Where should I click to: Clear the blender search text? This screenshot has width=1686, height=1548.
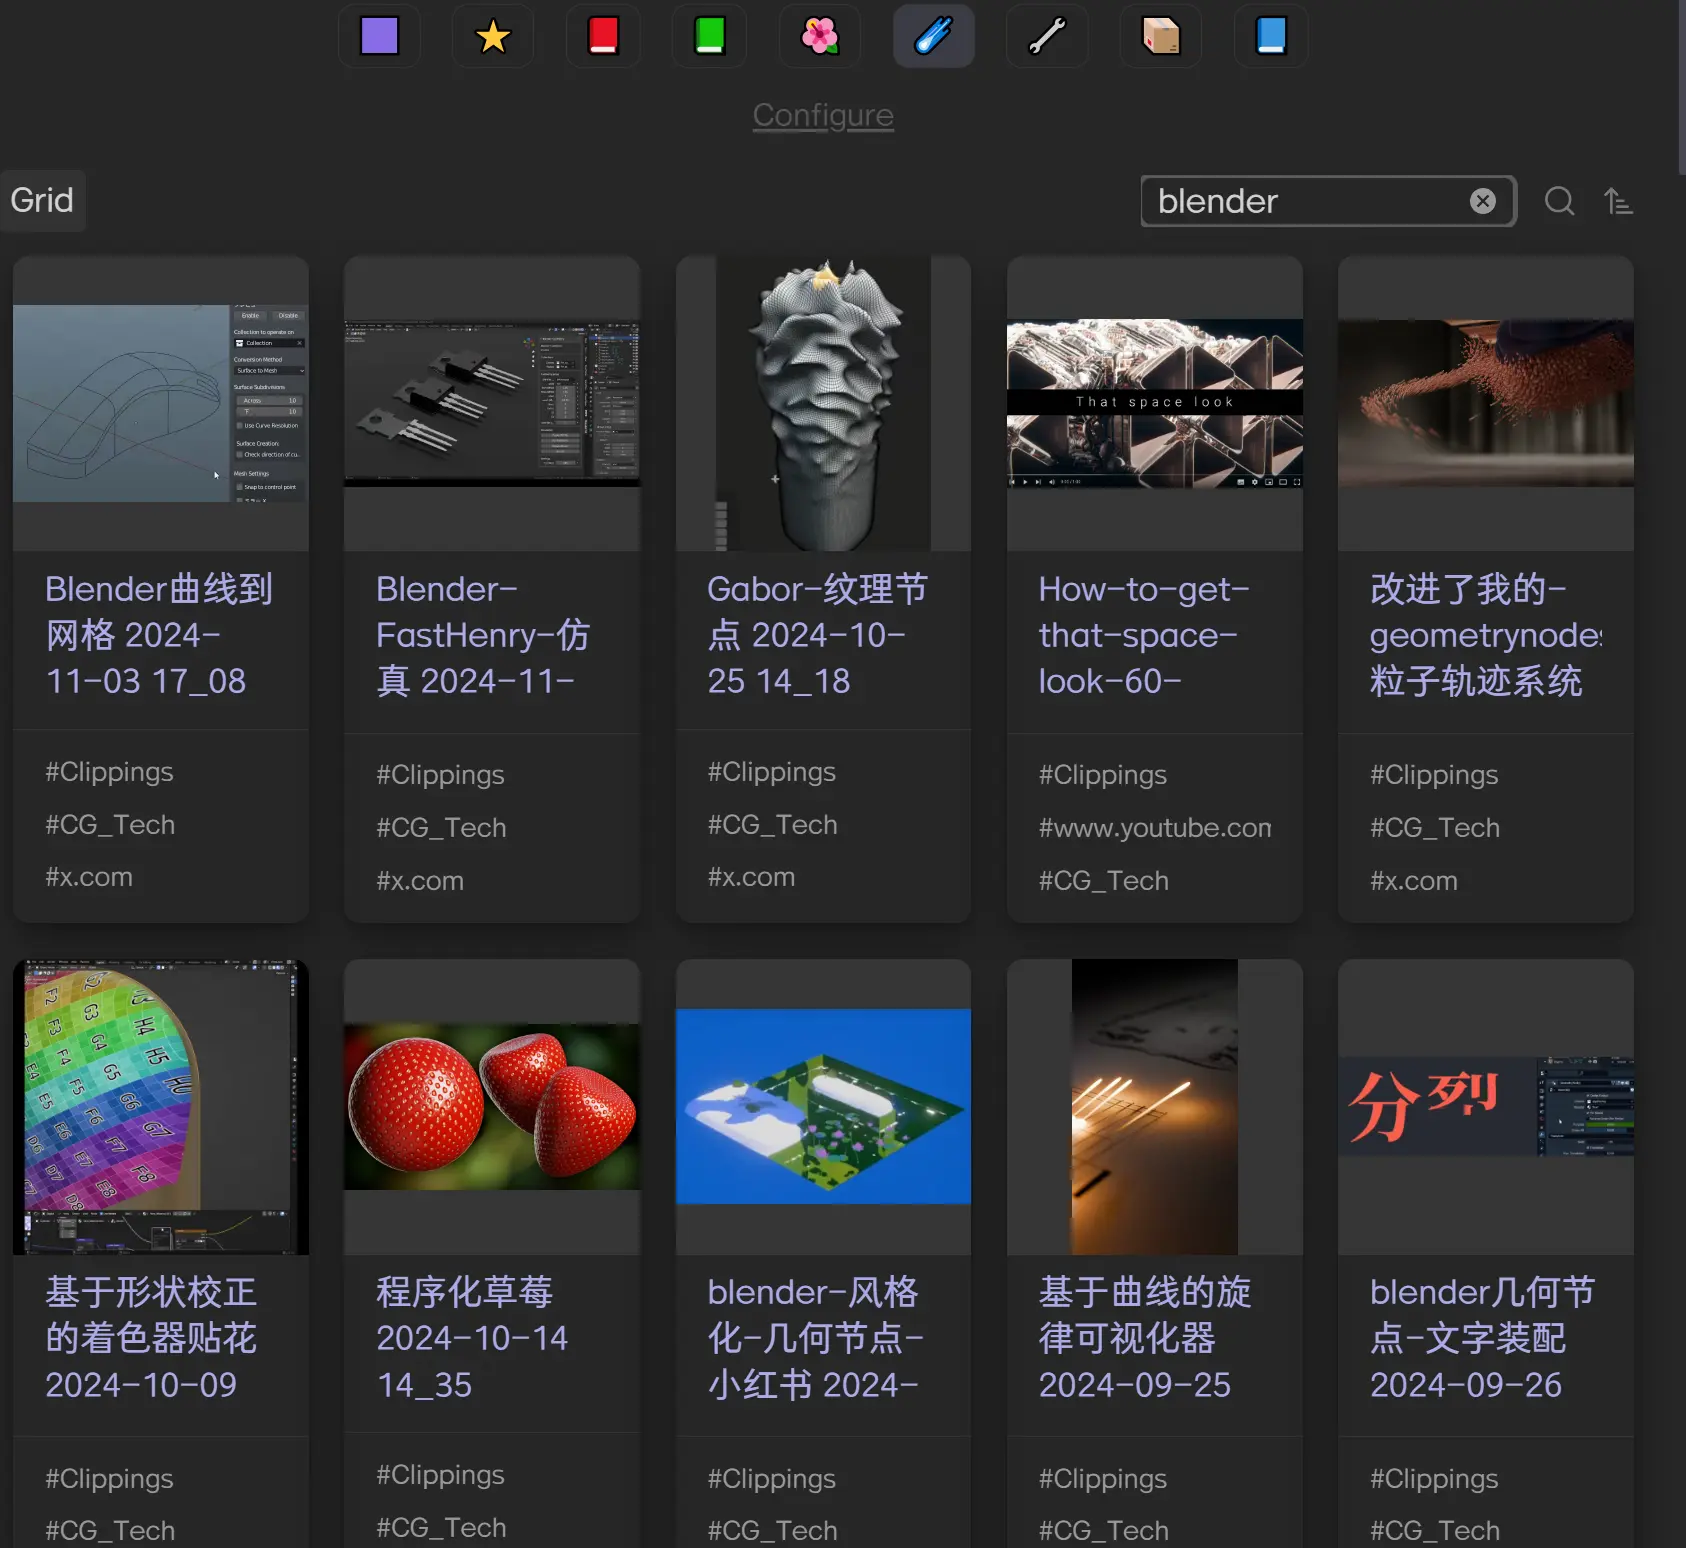pyautogui.click(x=1483, y=201)
